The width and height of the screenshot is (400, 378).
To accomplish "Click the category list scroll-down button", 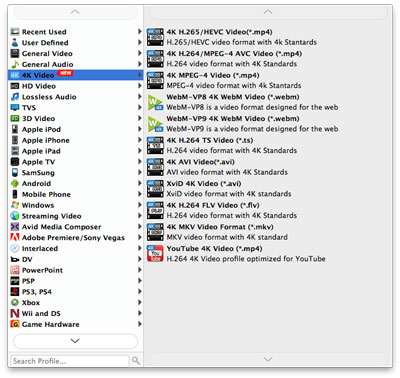I will tap(75, 341).
